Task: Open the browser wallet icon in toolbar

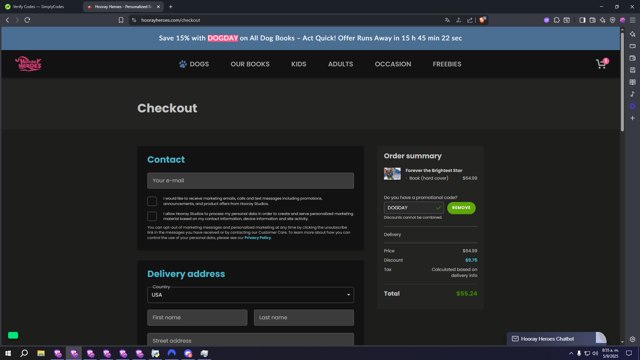Action: coord(592,20)
